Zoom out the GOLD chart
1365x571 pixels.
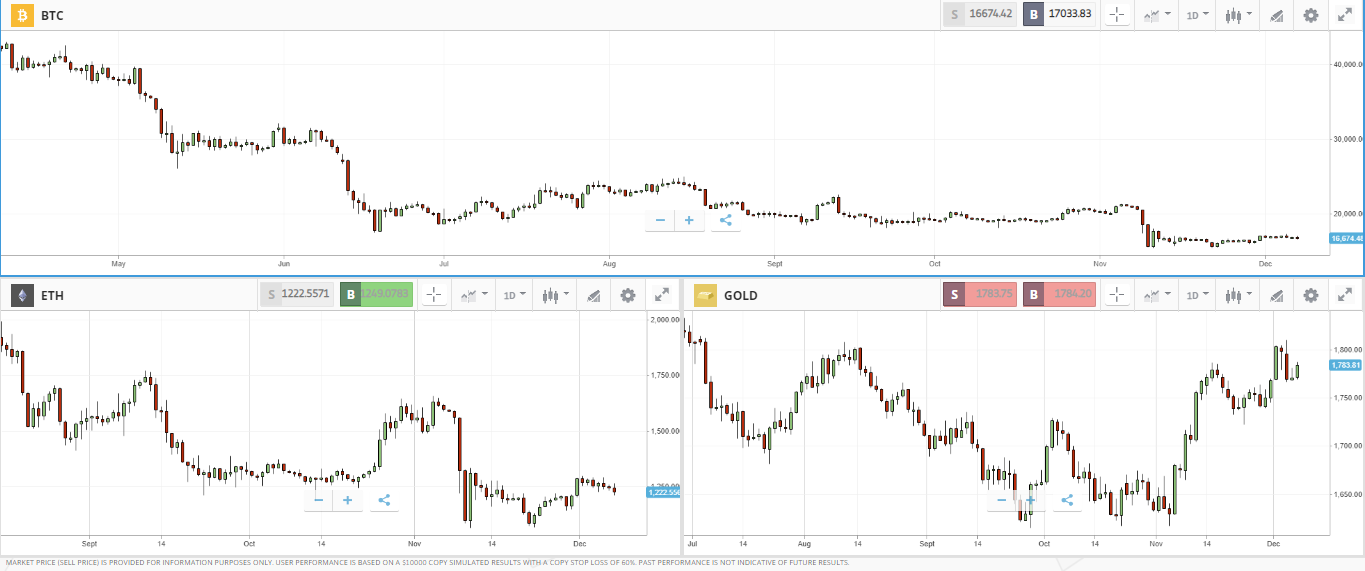coord(1002,500)
